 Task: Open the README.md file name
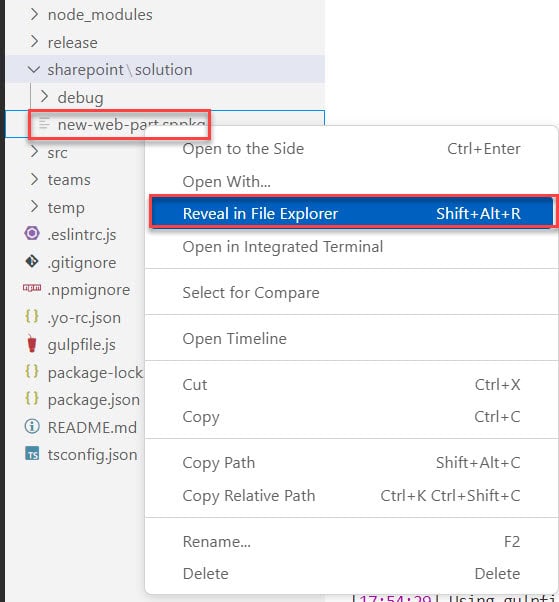[92, 427]
